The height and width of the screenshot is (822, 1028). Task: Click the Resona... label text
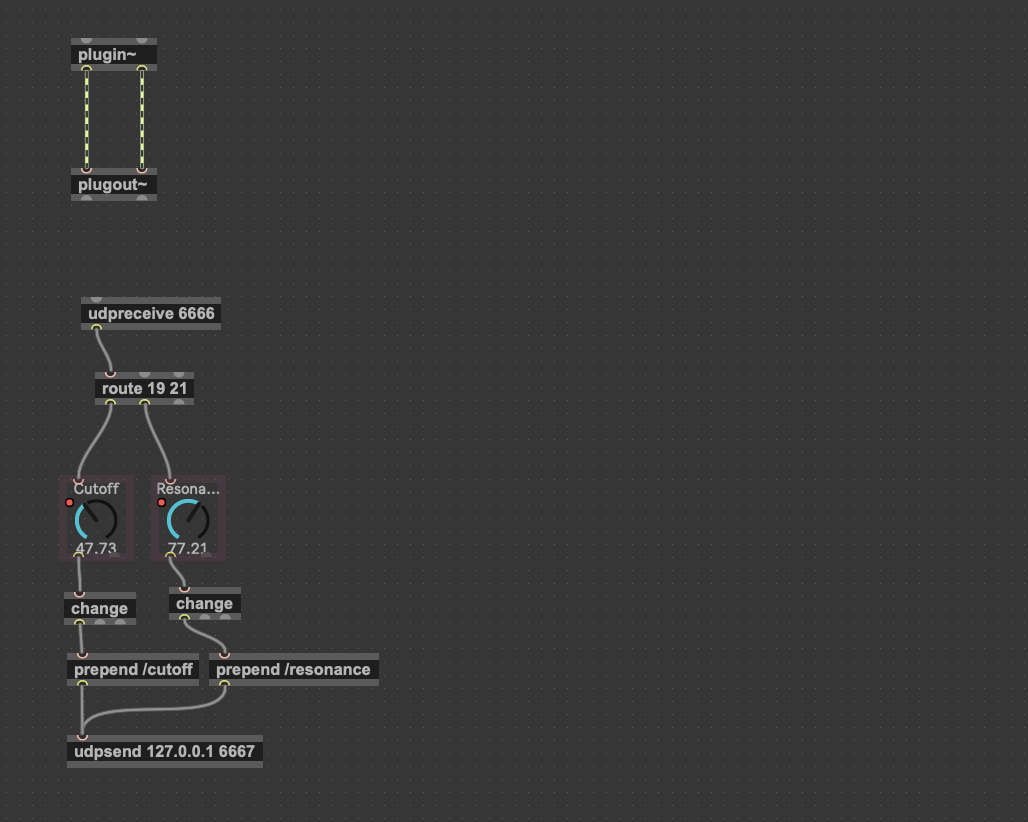[188, 488]
